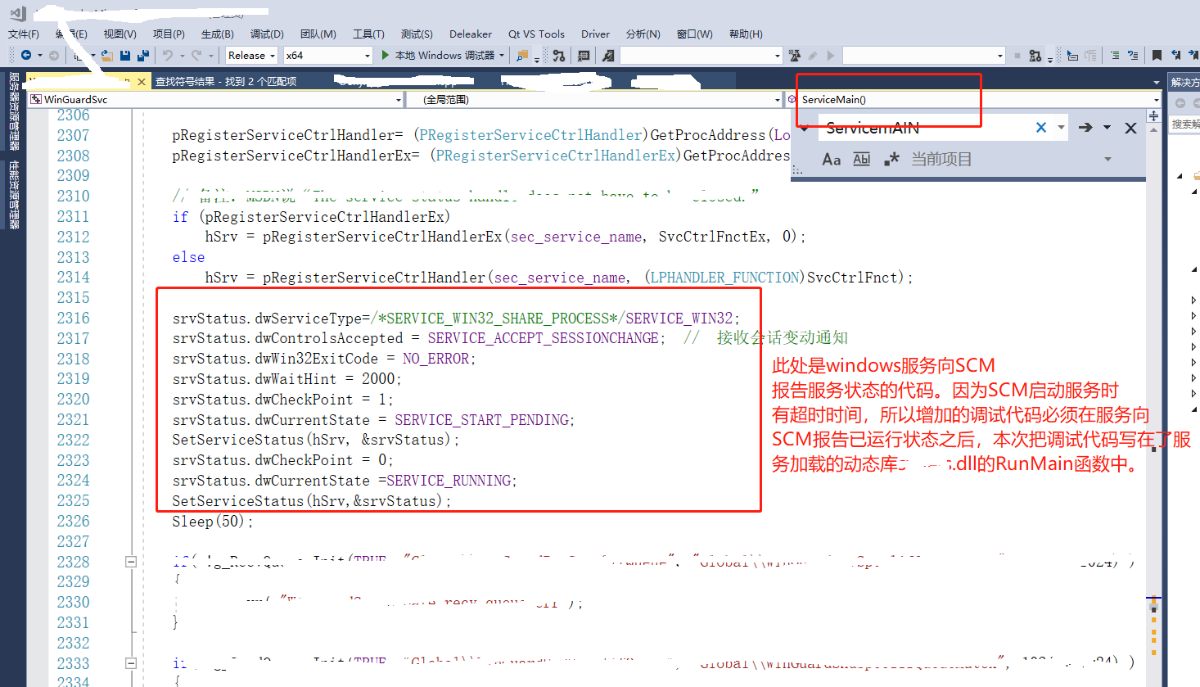Click the empty combo box after Driver toolbar
The width and height of the screenshot is (1200, 687).
point(700,55)
